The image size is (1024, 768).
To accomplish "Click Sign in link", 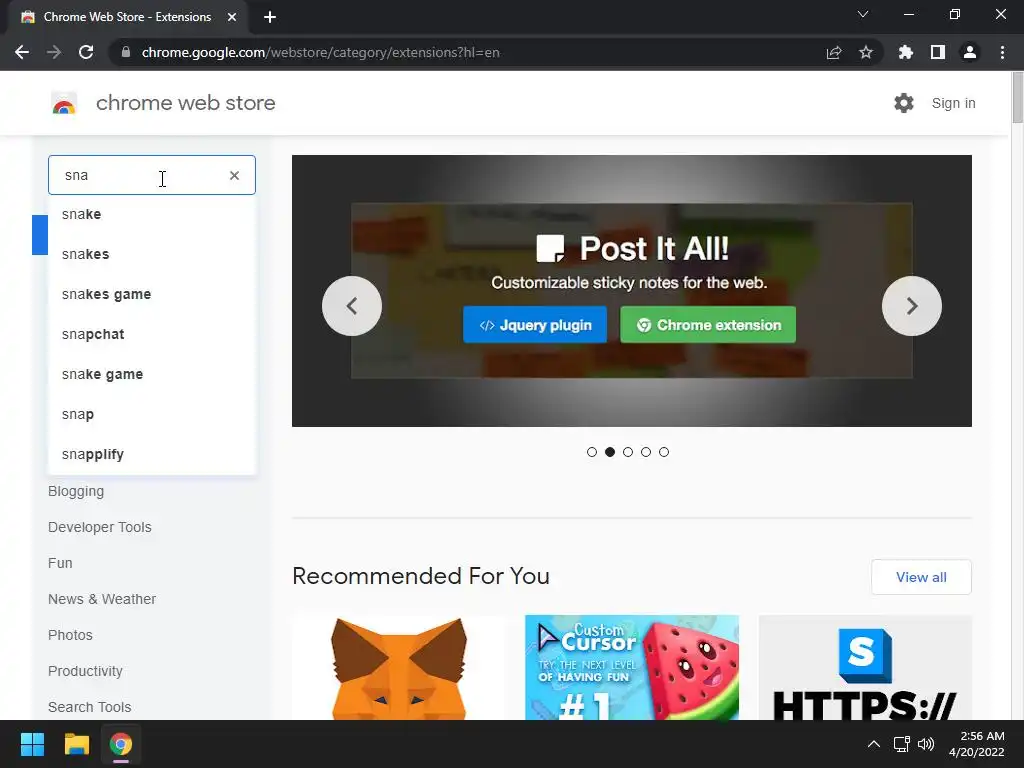I will coord(953,103).
